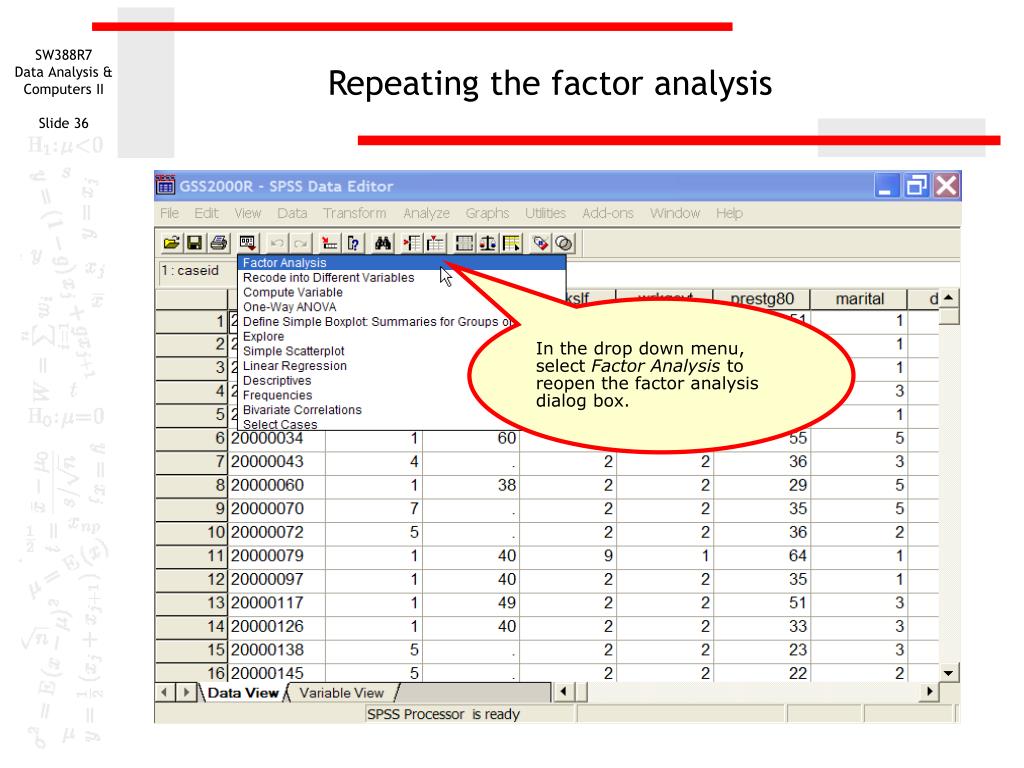Click the Variables info icon
Viewport: 1024px width, 768px height.
[x=353, y=244]
